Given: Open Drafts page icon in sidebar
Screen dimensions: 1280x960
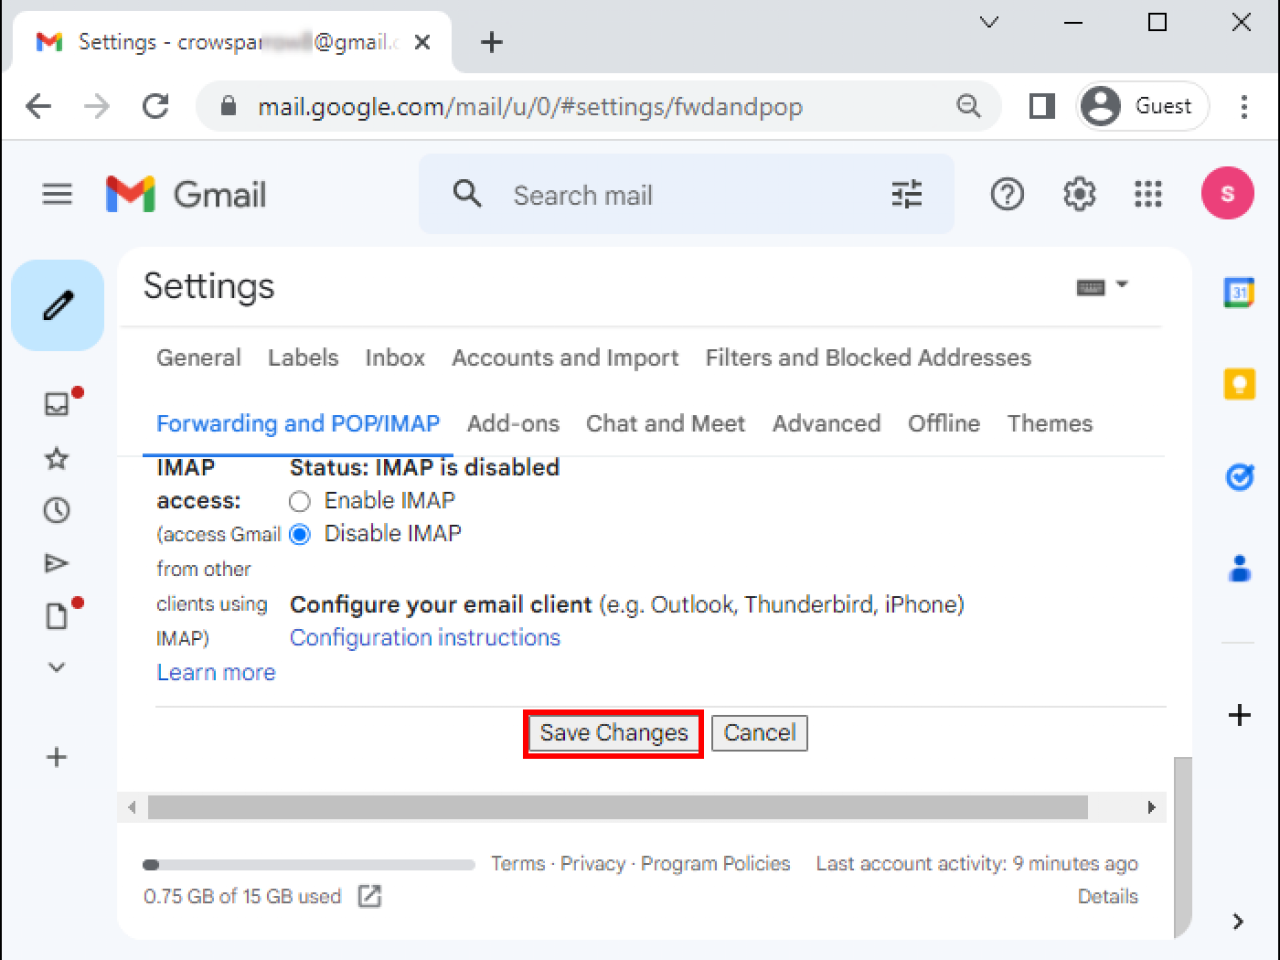Looking at the screenshot, I should (x=57, y=616).
